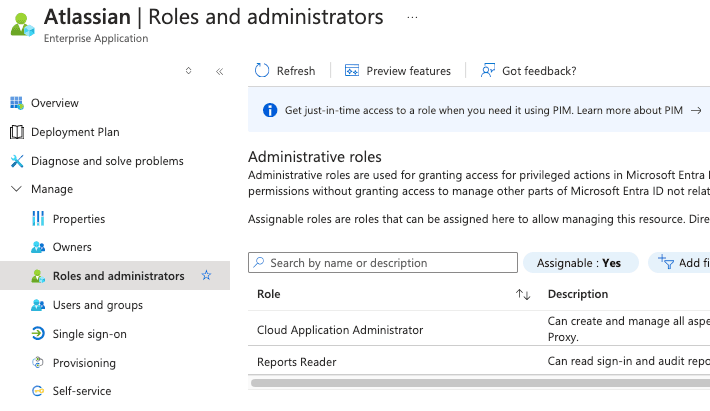The height and width of the screenshot is (411, 710).
Task: Click the Administrative roles heading
Action: click(x=315, y=157)
